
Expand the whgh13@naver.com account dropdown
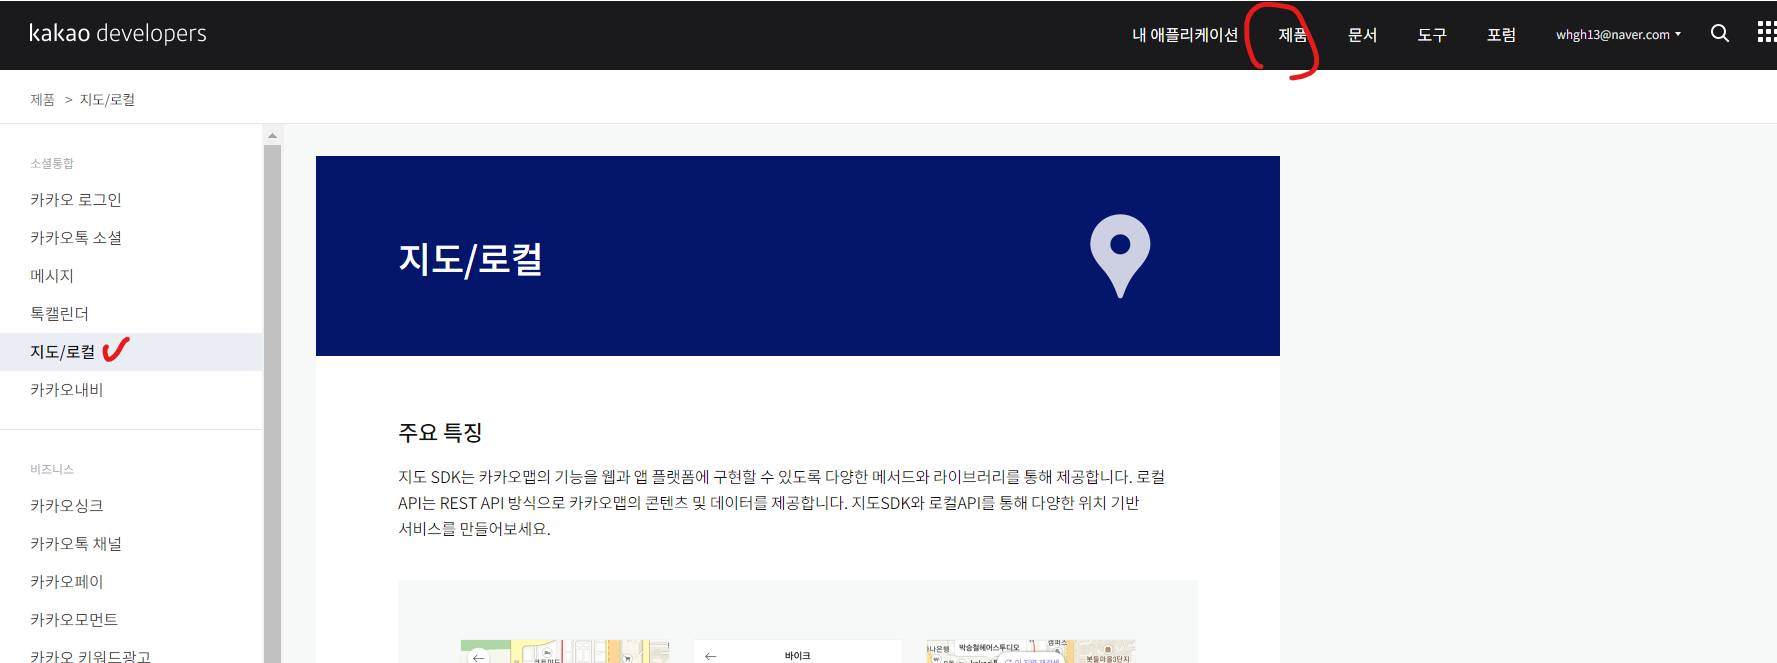(1618, 35)
